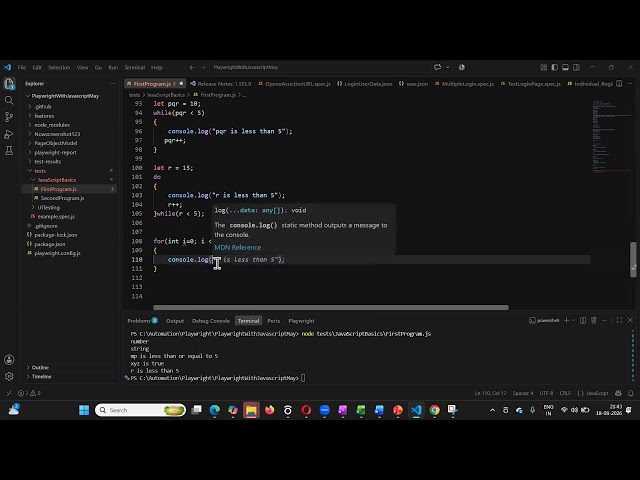The width and height of the screenshot is (640, 480).
Task: Open the Selection menu
Action: pyautogui.click(x=59, y=67)
